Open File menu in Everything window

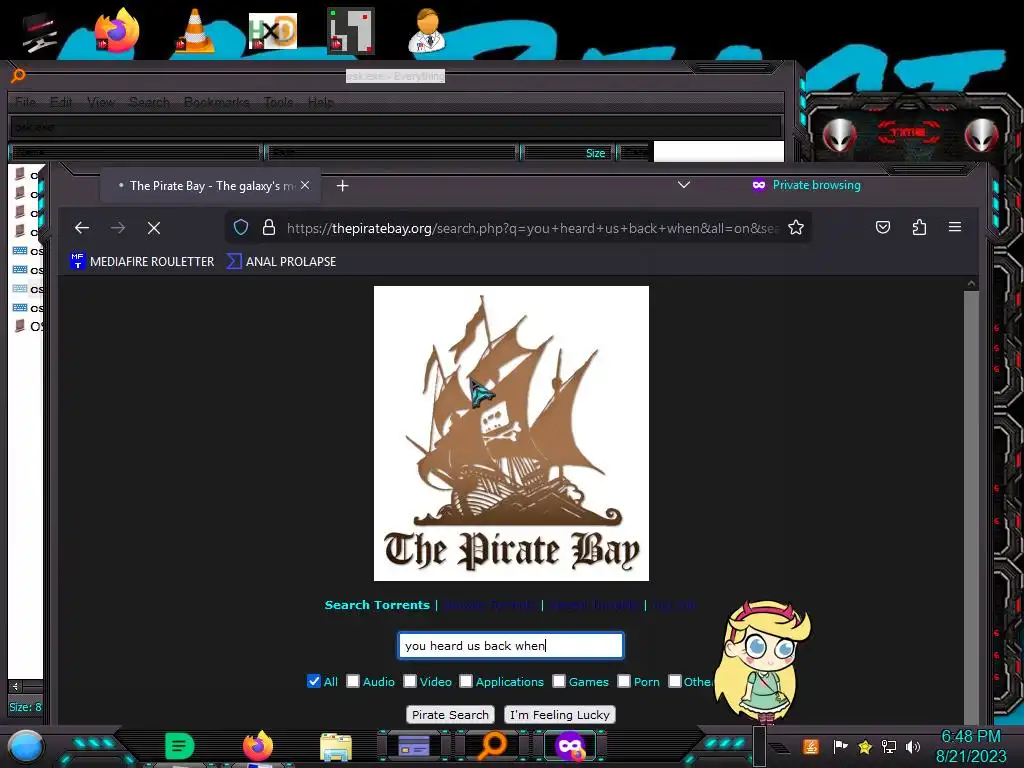[25, 102]
